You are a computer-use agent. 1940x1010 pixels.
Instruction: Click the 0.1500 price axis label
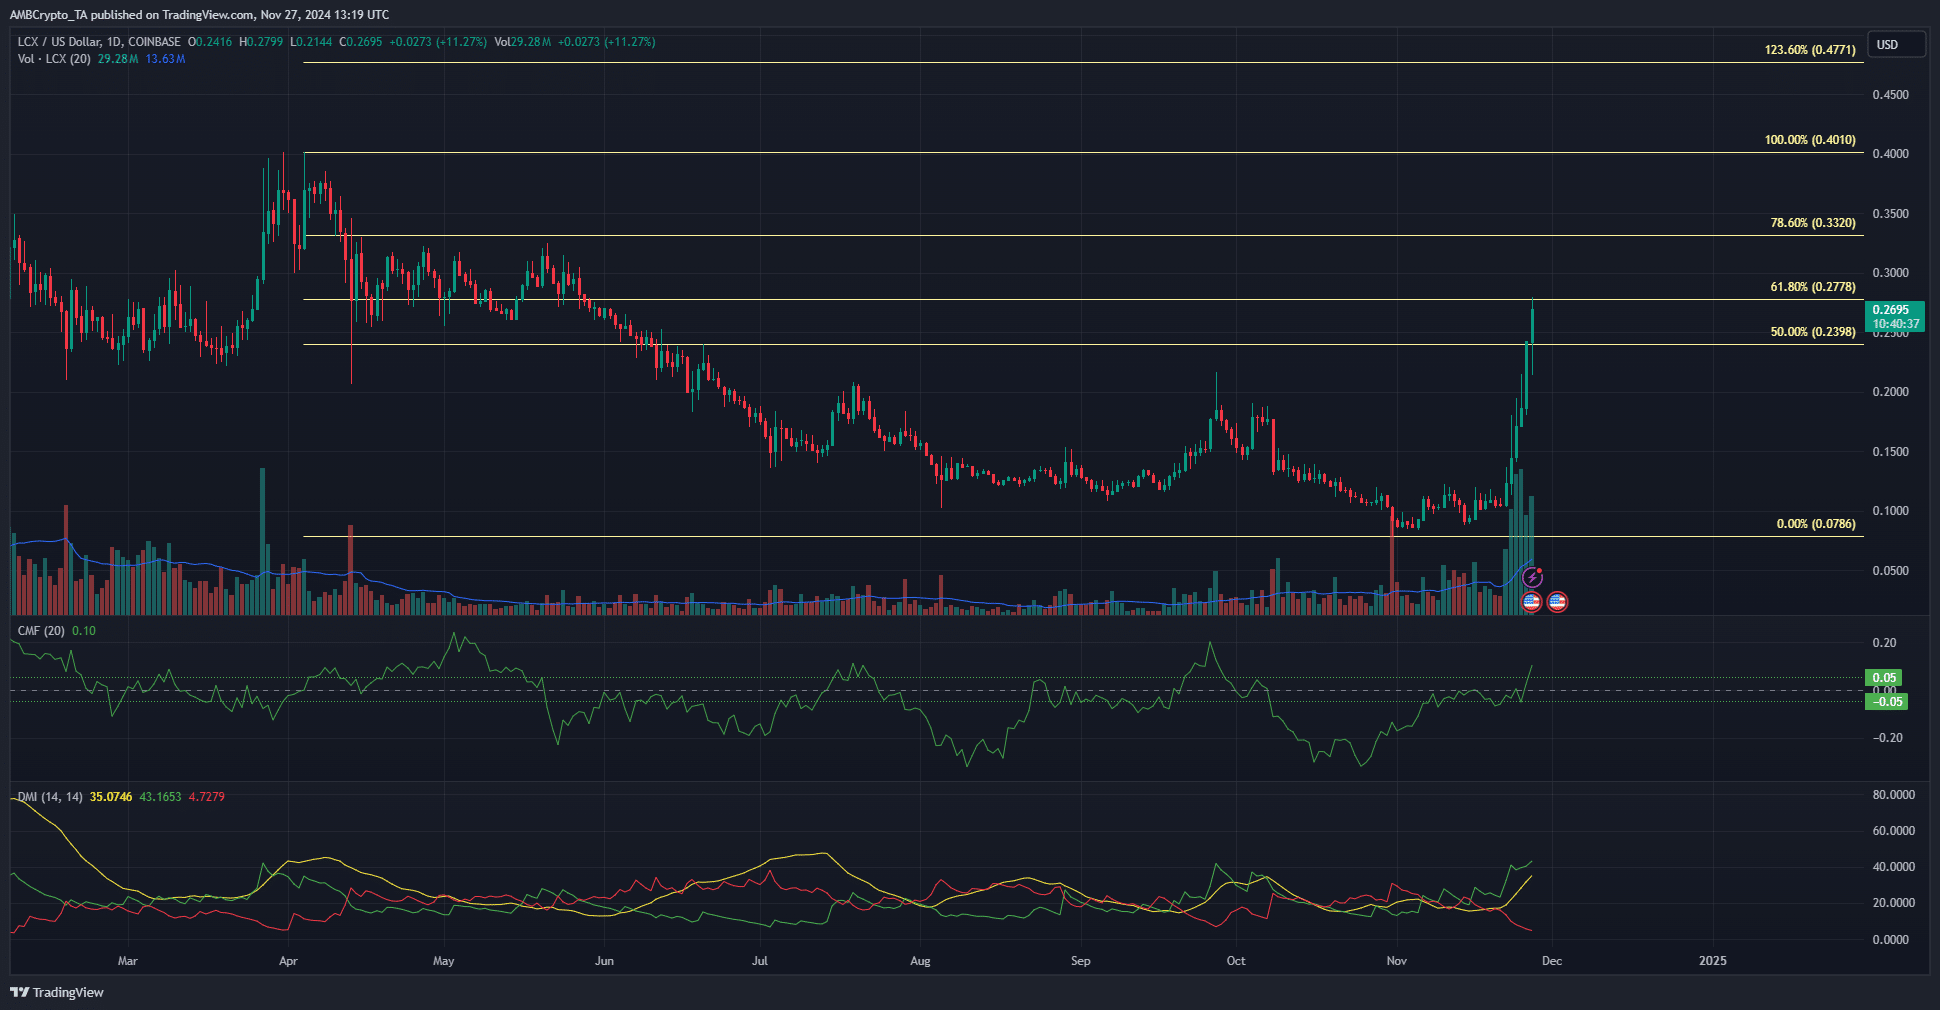[x=1890, y=452]
